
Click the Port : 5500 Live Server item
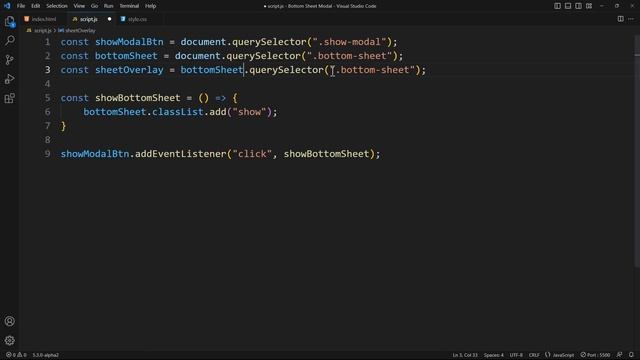[x=596, y=355]
